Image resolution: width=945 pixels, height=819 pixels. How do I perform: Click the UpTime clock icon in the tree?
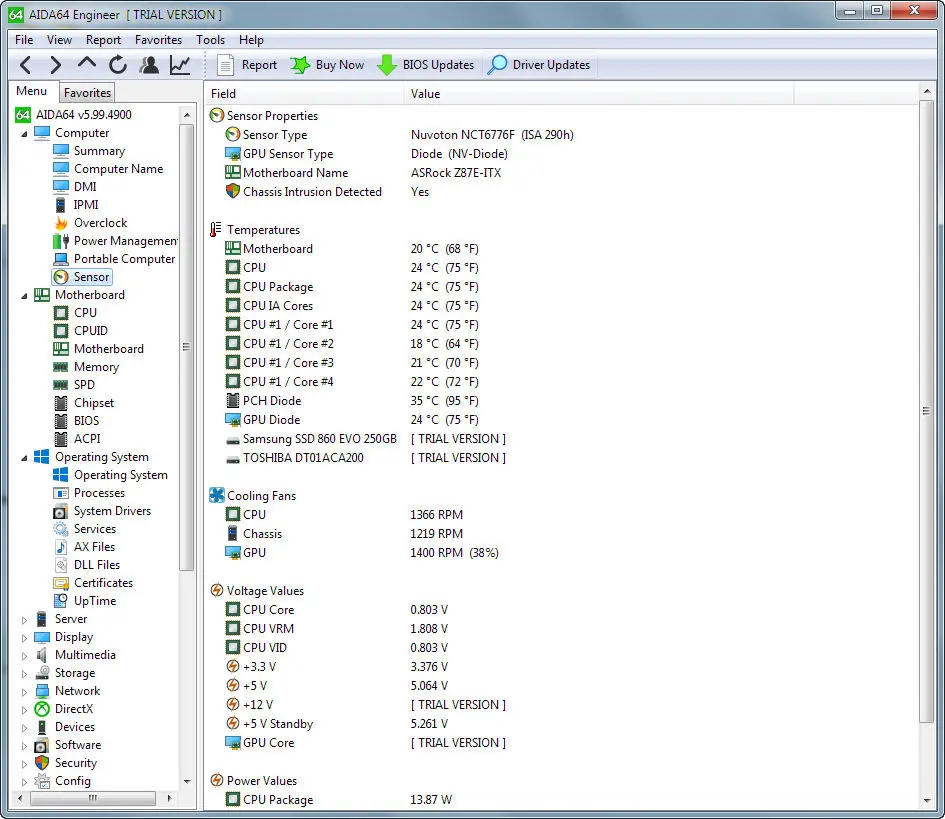61,601
